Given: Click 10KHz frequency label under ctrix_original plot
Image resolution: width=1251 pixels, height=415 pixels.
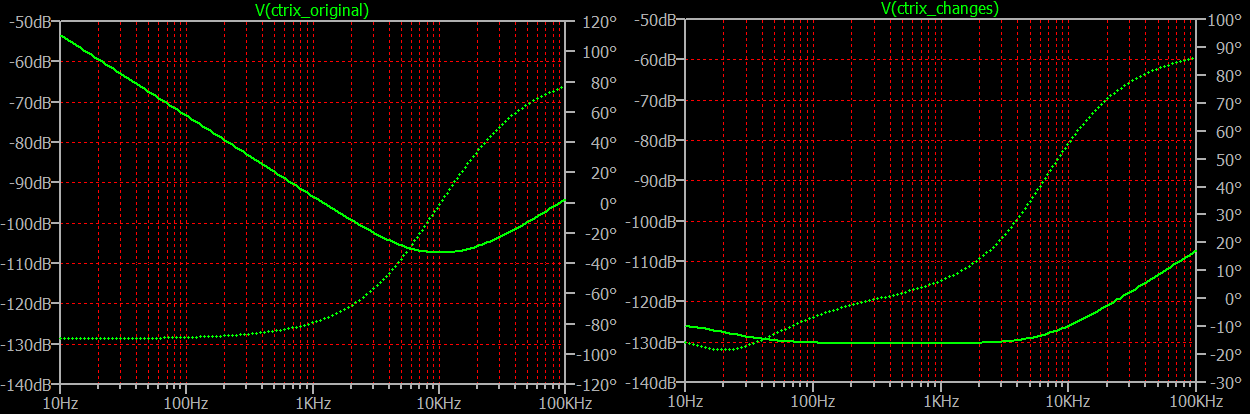Looking at the screenshot, I should tap(439, 402).
